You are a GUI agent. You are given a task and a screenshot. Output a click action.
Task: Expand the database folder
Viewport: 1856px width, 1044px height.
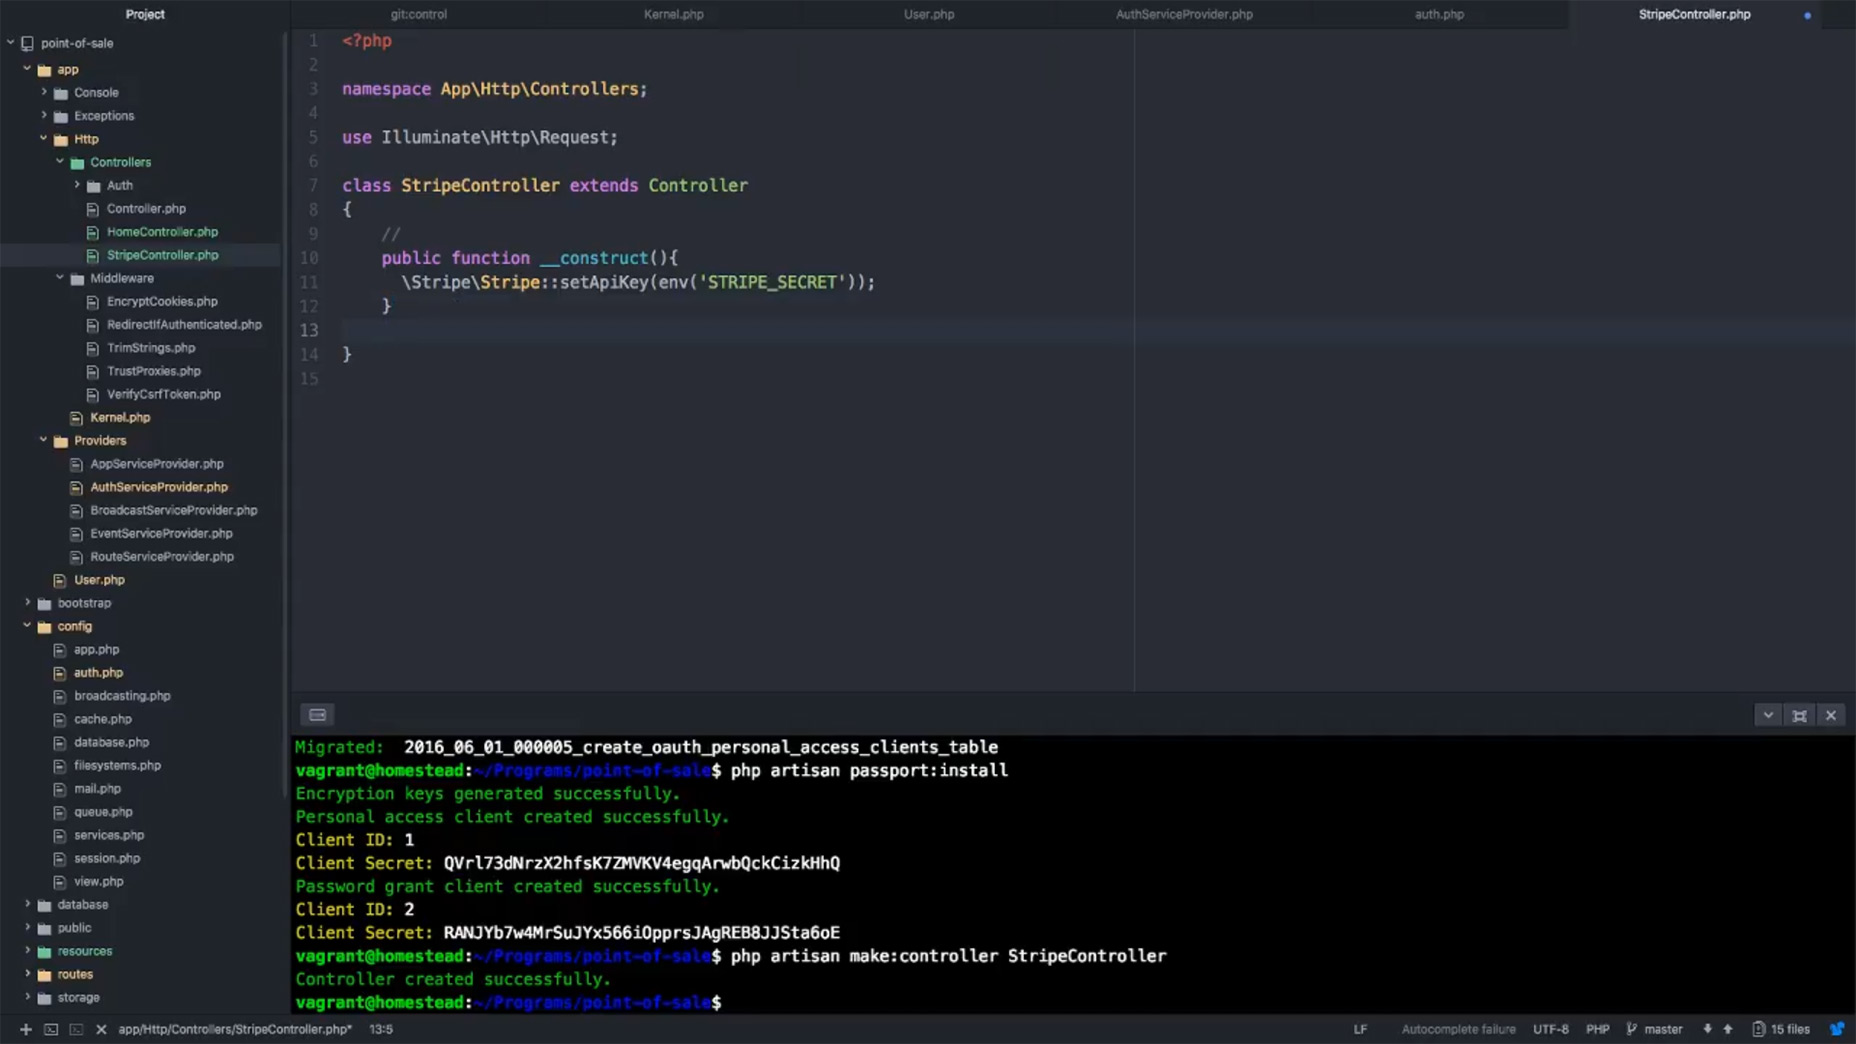(x=27, y=904)
